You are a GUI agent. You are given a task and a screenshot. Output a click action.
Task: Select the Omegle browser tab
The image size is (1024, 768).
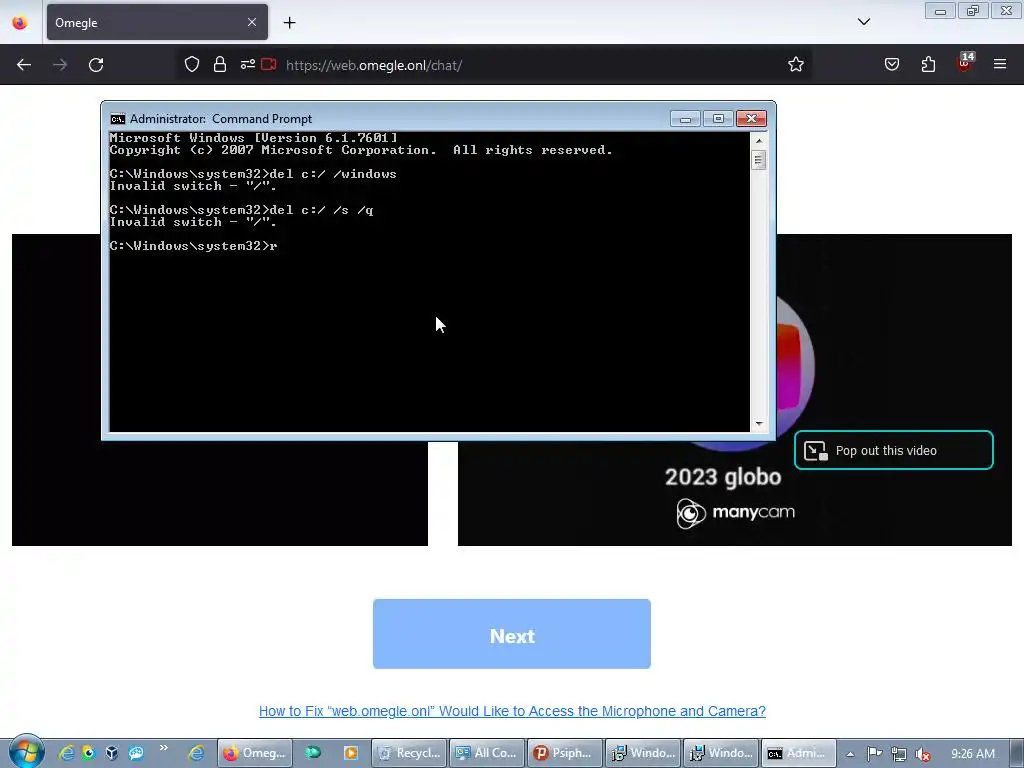157,22
